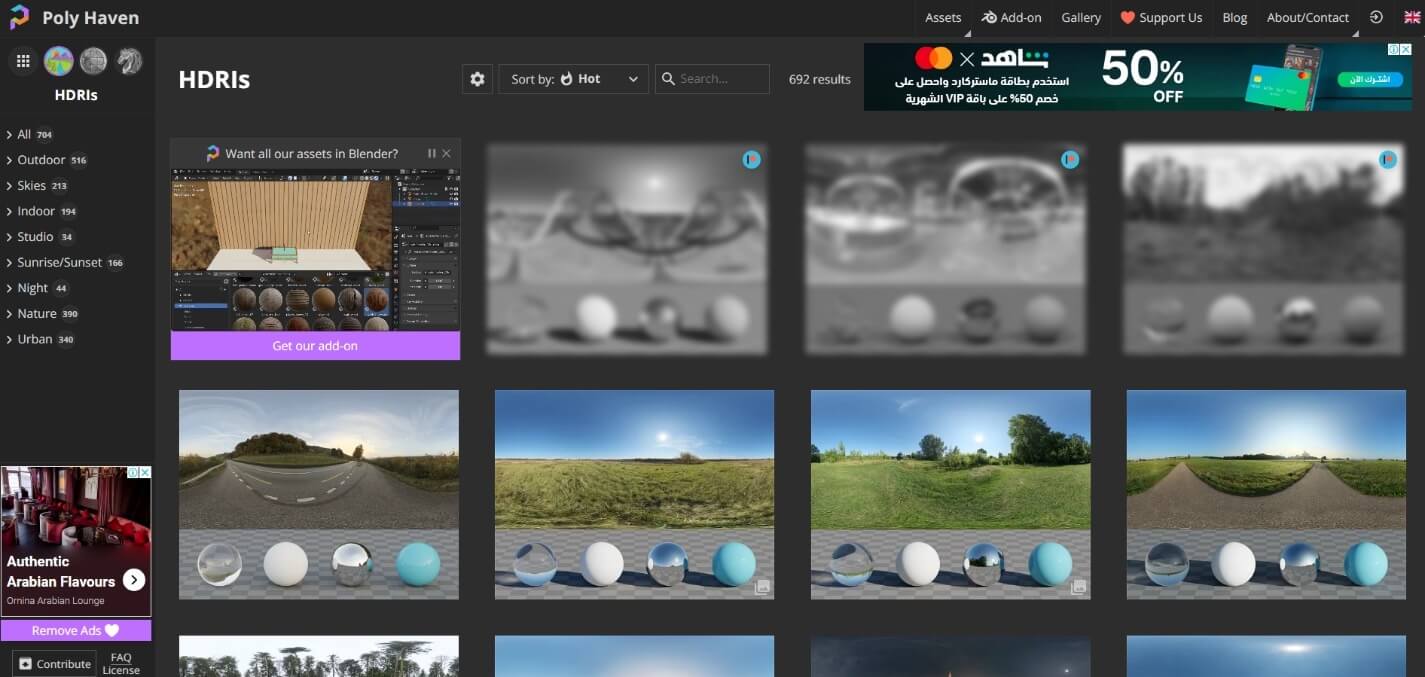Open the advanced settings gear icon
The width and height of the screenshot is (1425, 677).
point(477,79)
